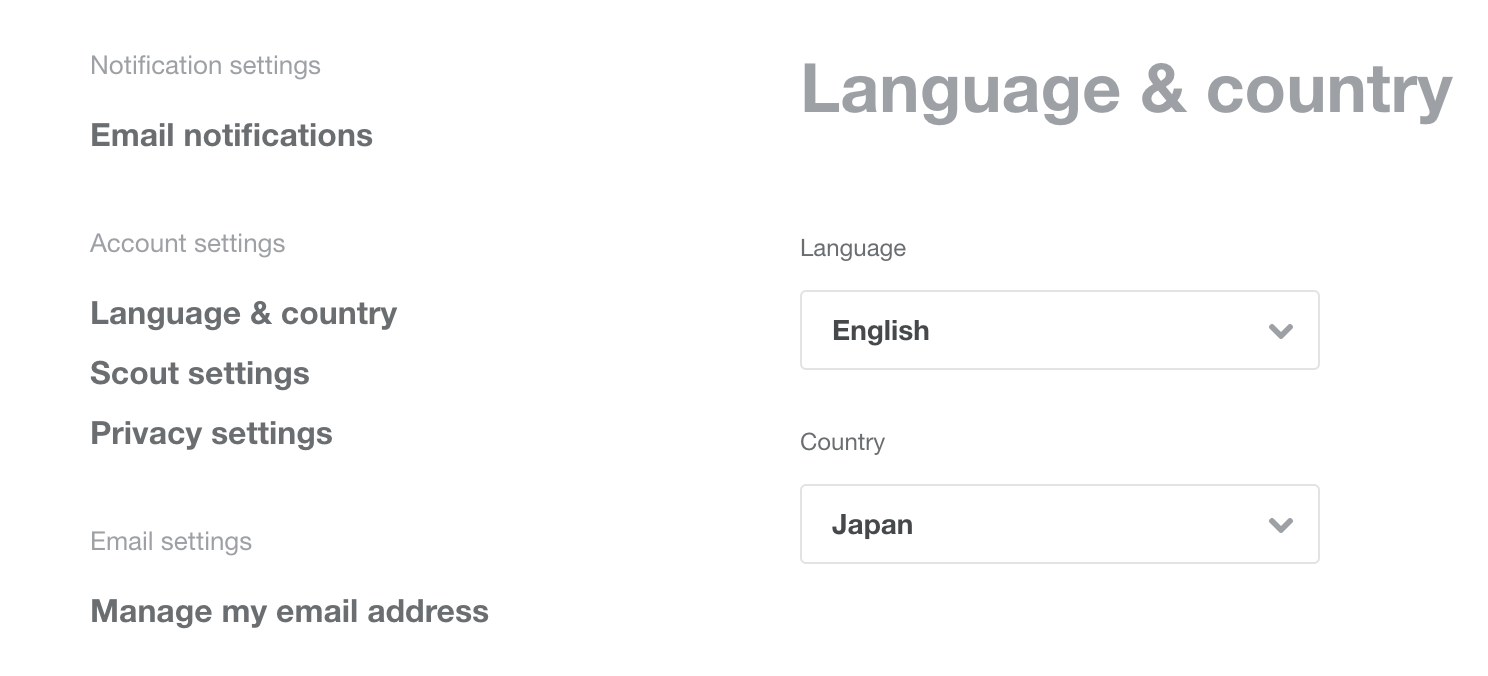Viewport: 1488px width, 676px height.
Task: Click the Country field label
Action: 842,442
